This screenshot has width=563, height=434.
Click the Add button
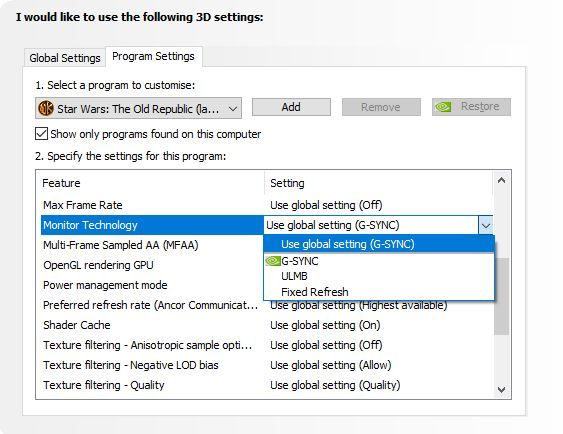tap(291, 107)
